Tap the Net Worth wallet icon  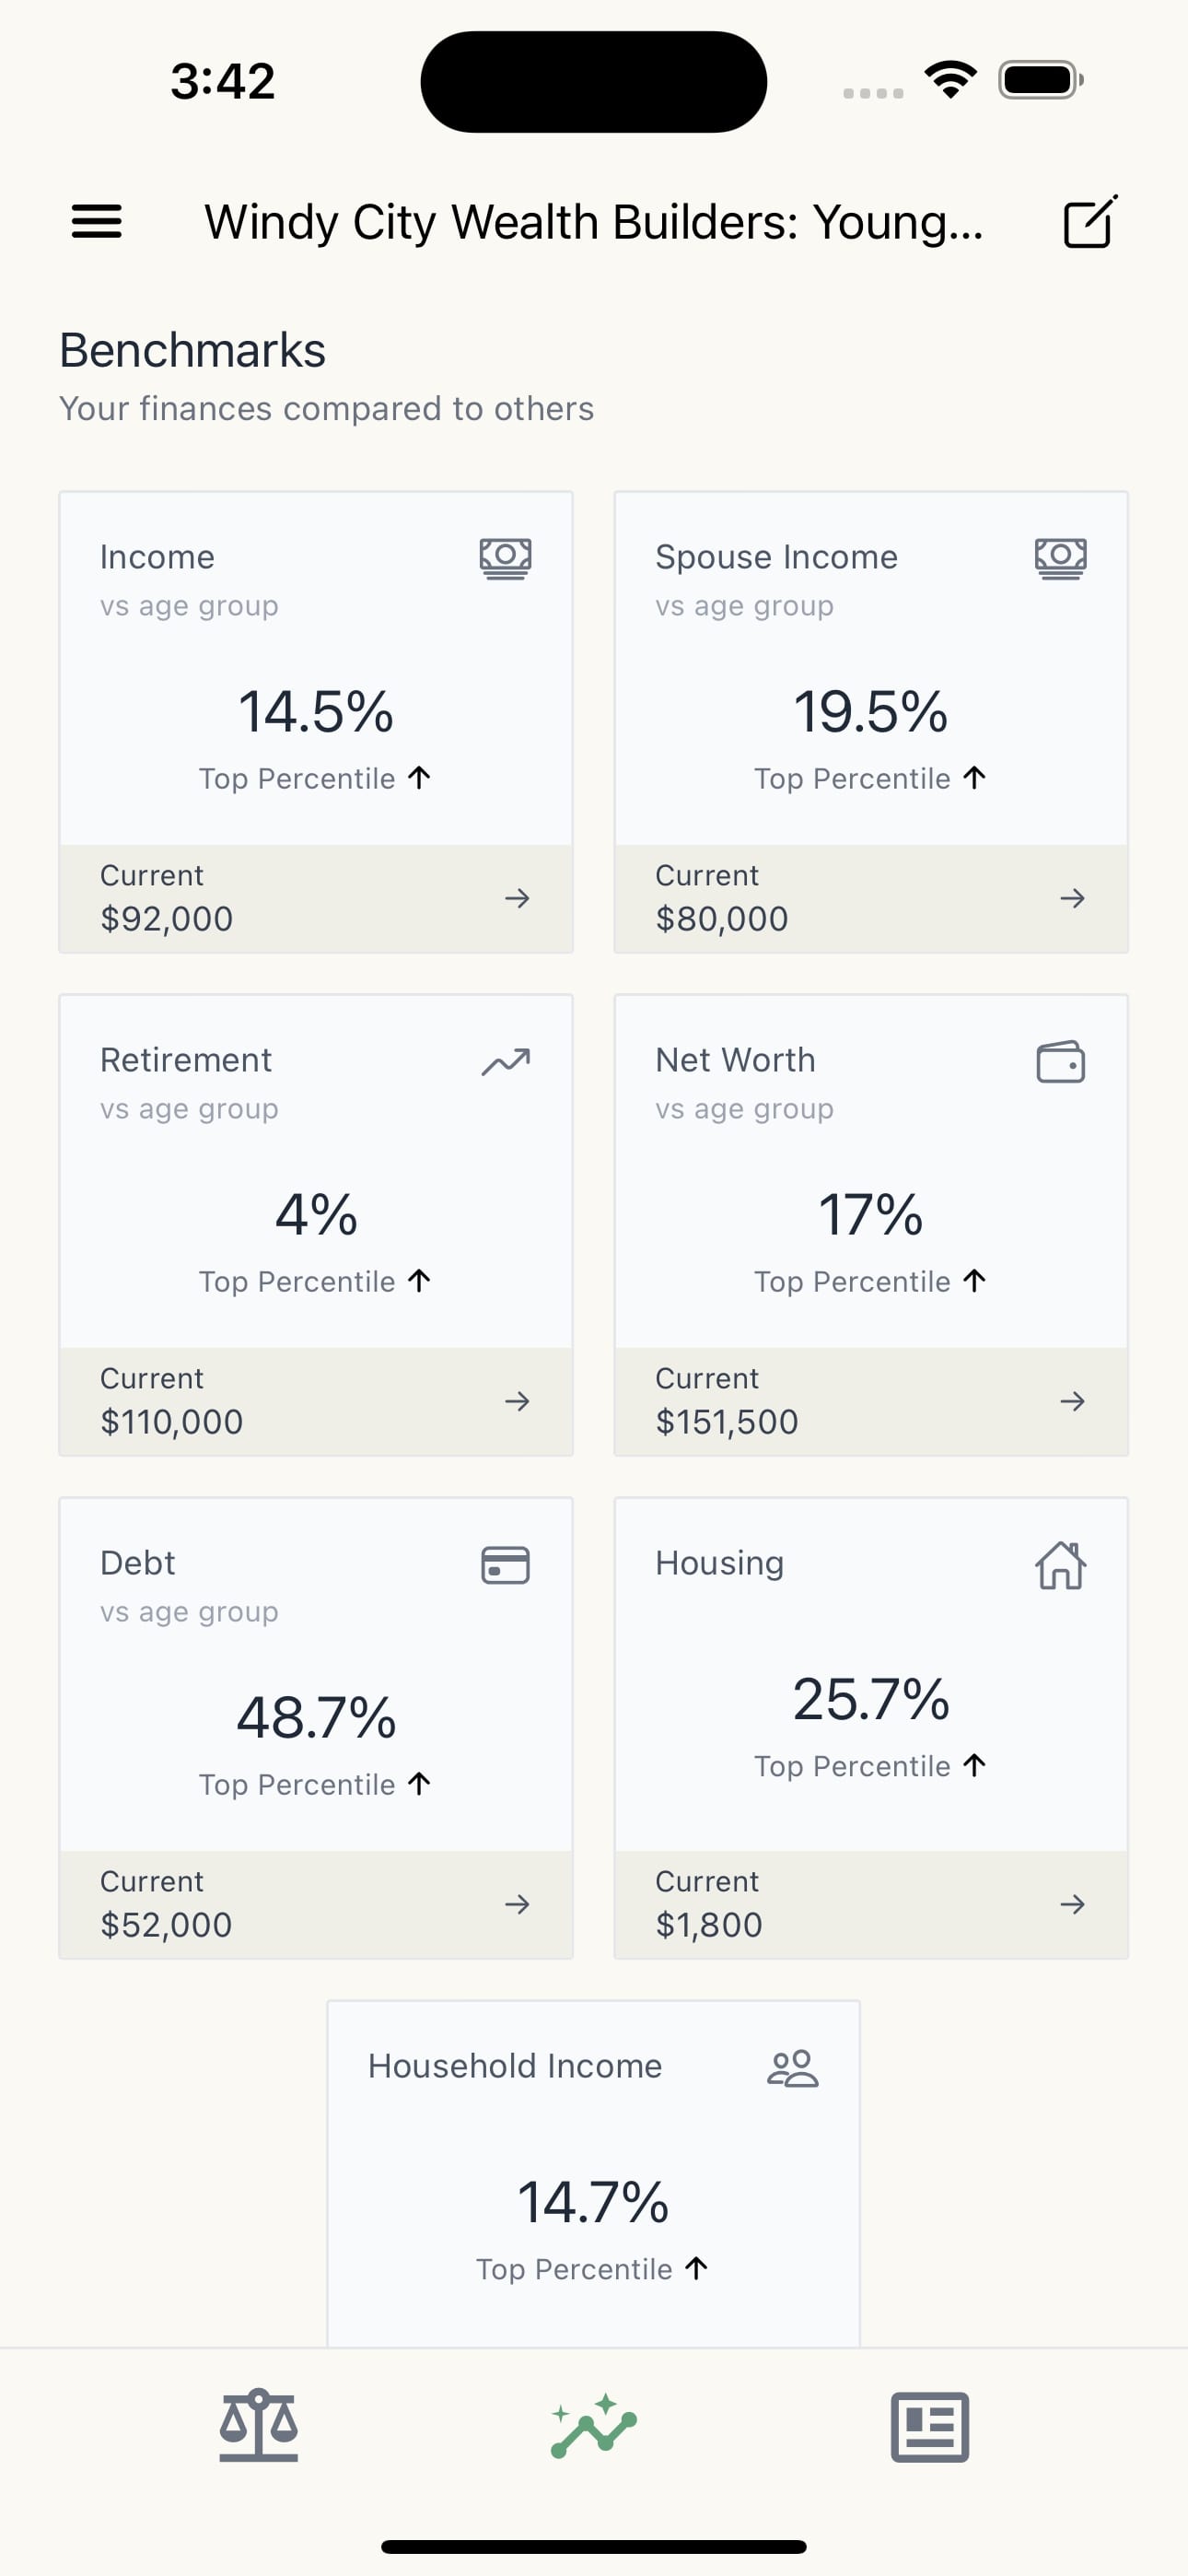[1060, 1062]
